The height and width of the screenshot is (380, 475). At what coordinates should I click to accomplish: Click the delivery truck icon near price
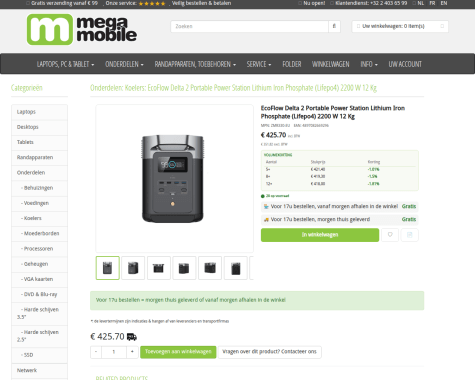[x=132, y=337]
